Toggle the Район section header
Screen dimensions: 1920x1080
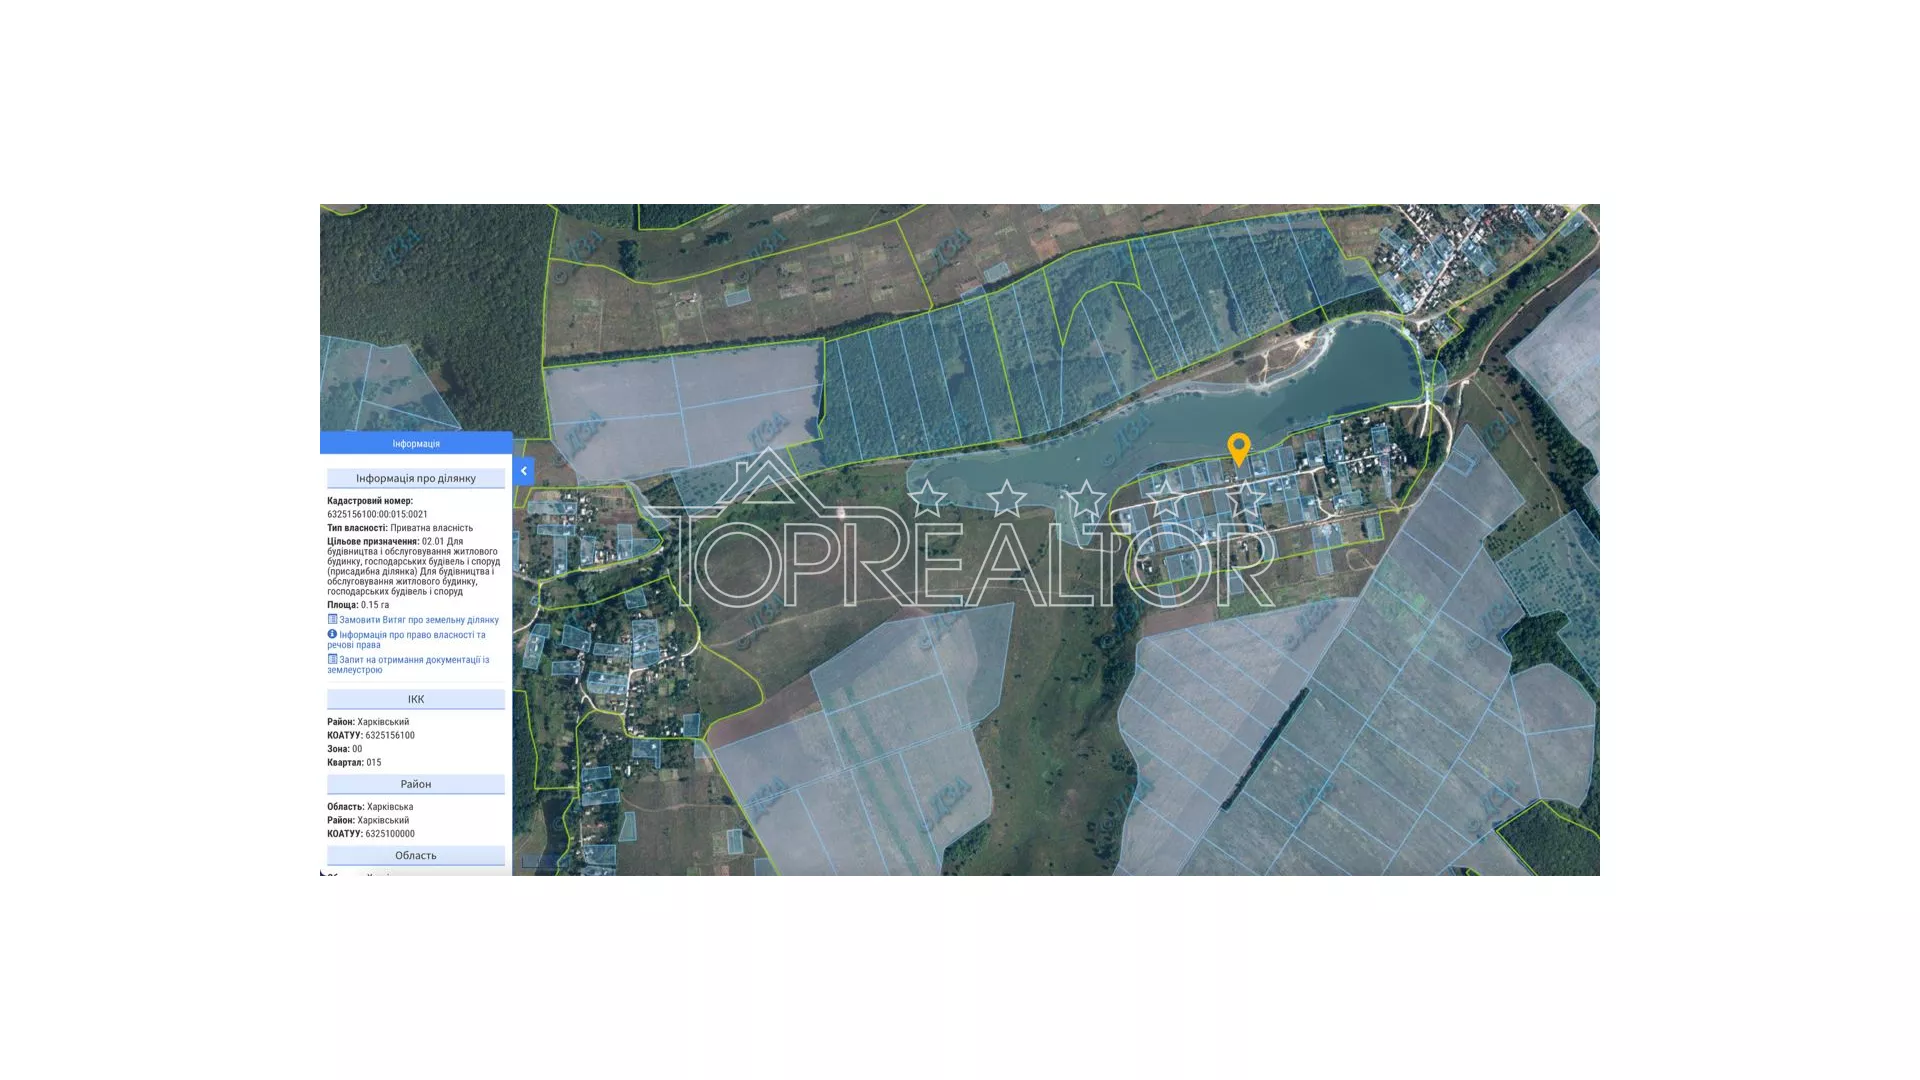[416, 784]
